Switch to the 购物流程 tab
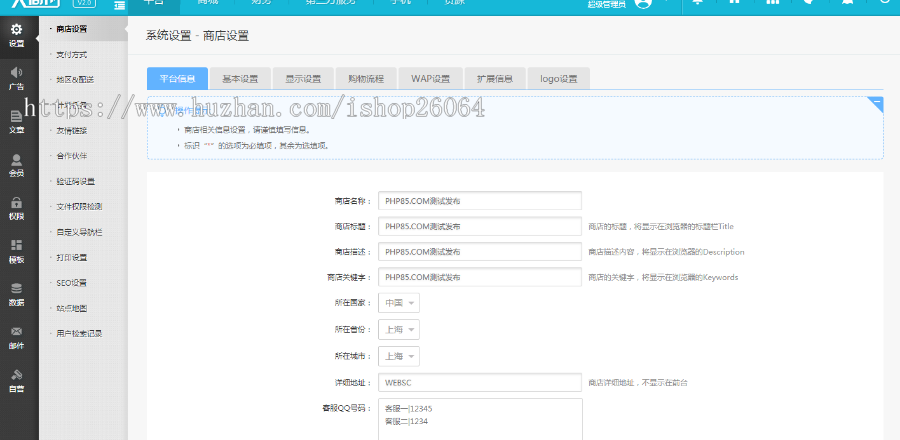Image resolution: width=900 pixels, height=440 pixels. (x=366, y=79)
